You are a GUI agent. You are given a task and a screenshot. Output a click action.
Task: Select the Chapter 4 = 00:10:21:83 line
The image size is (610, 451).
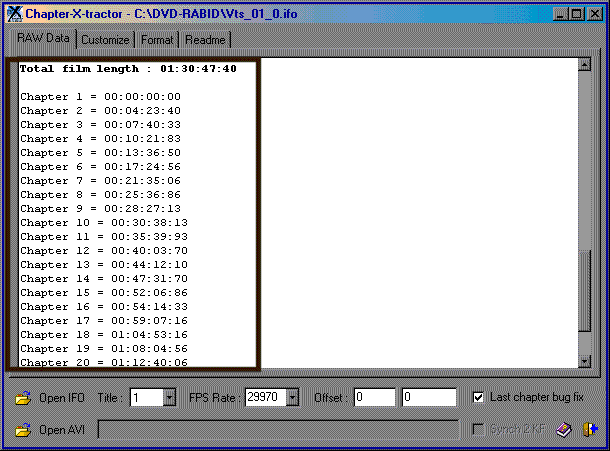[101, 139]
